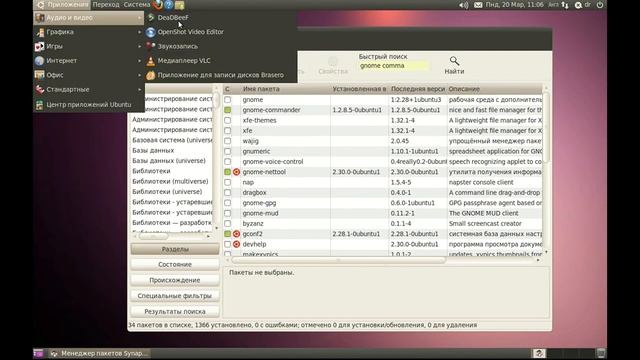Select the gnome-voice-control package row
The image size is (640, 360).
point(383,162)
